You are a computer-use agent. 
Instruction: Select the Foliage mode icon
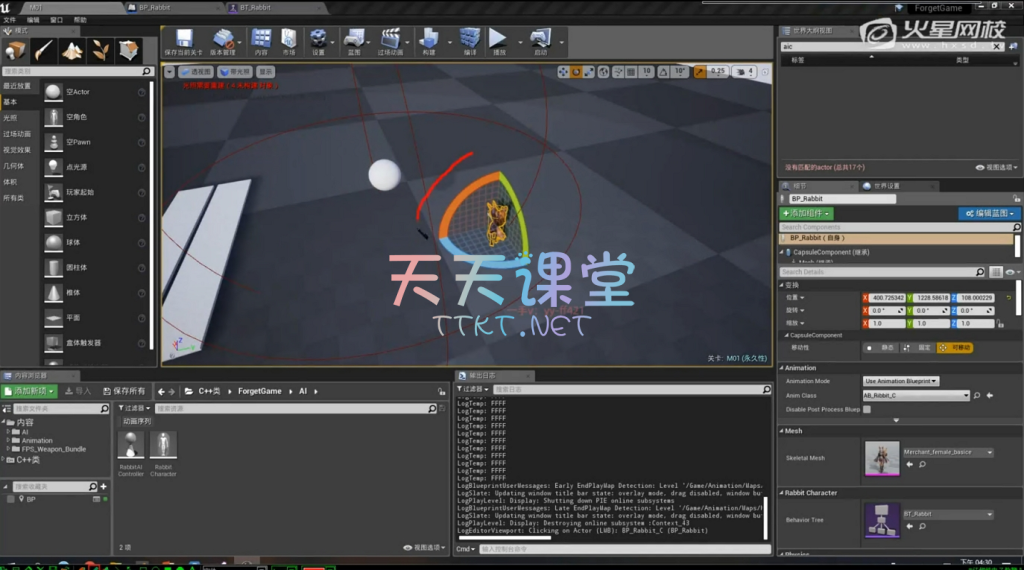[100, 50]
